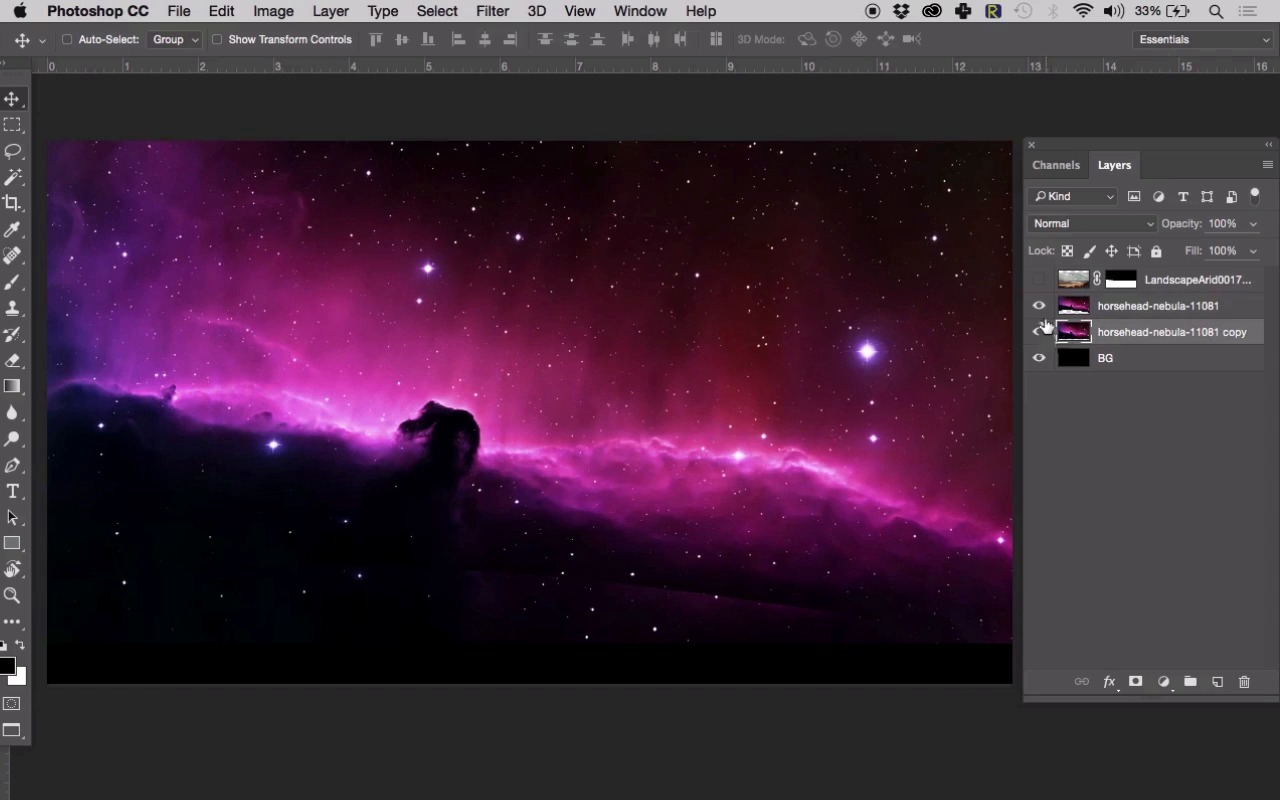Viewport: 1280px width, 800px height.
Task: Switch to the Channels tab
Action: pyautogui.click(x=1056, y=165)
